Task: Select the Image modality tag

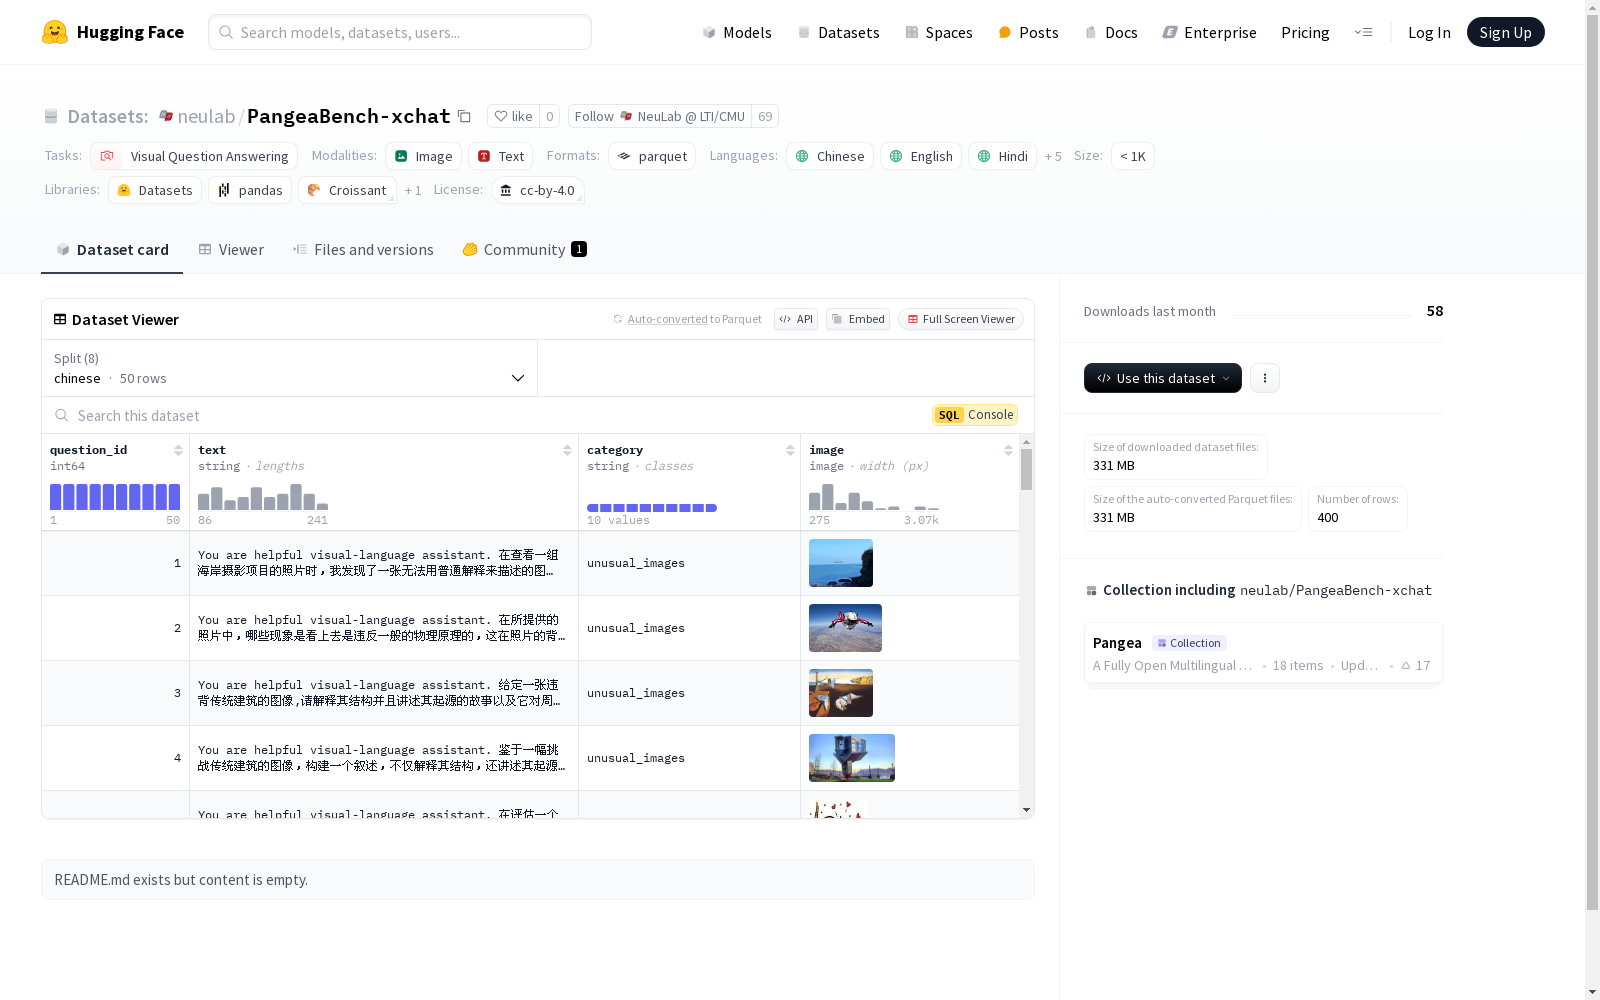Action: [423, 156]
